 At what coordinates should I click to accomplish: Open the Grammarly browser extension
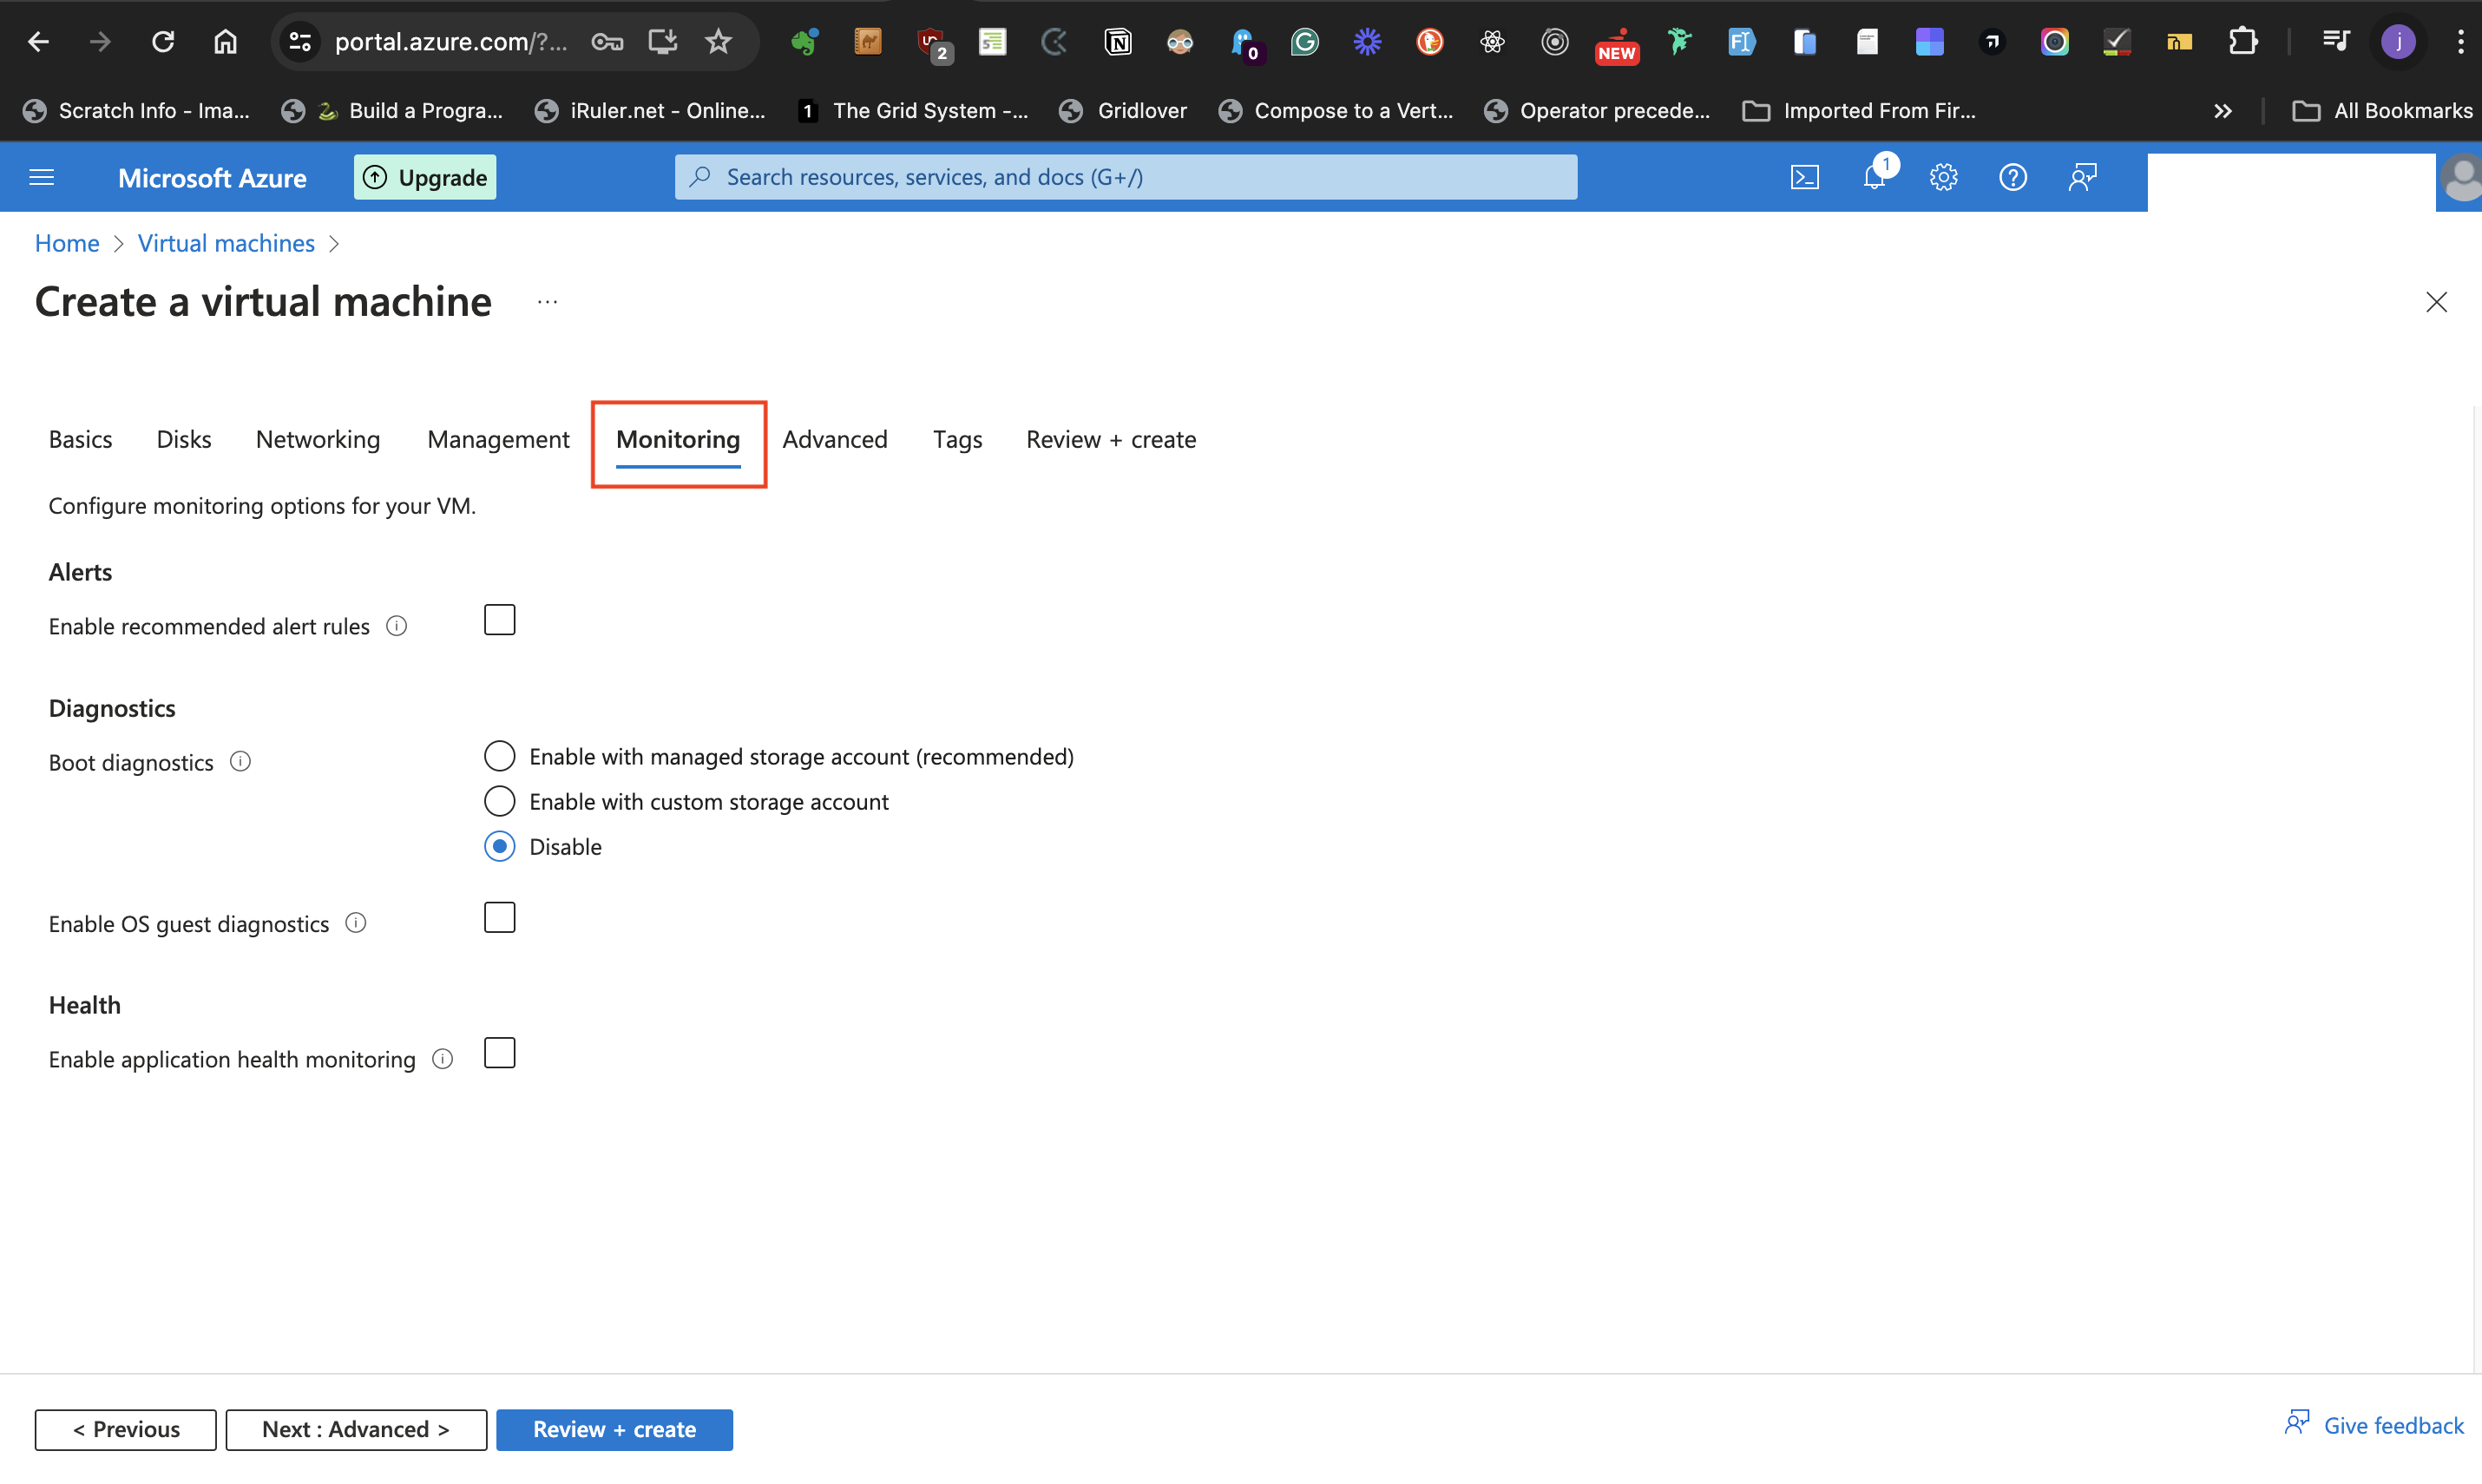coord(1305,42)
